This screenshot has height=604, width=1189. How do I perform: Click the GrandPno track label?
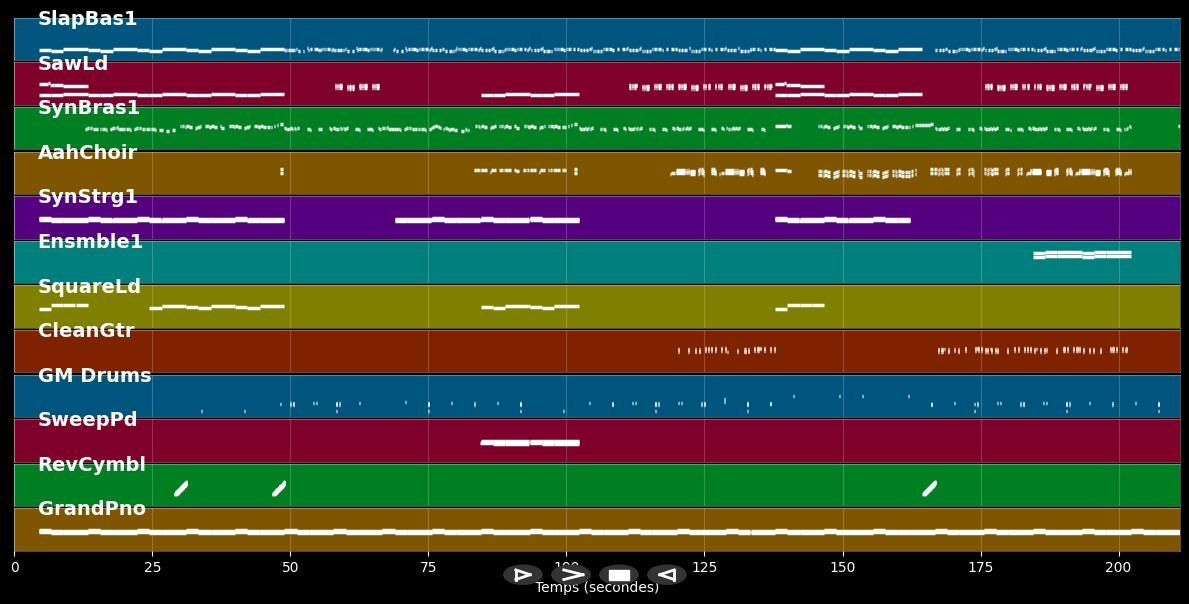pyautogui.click(x=92, y=509)
